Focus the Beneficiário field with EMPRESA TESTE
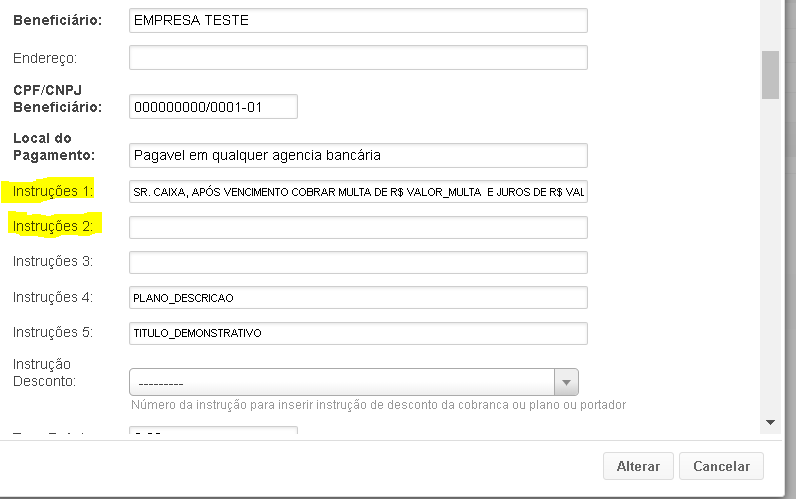This screenshot has width=796, height=499. (x=358, y=20)
